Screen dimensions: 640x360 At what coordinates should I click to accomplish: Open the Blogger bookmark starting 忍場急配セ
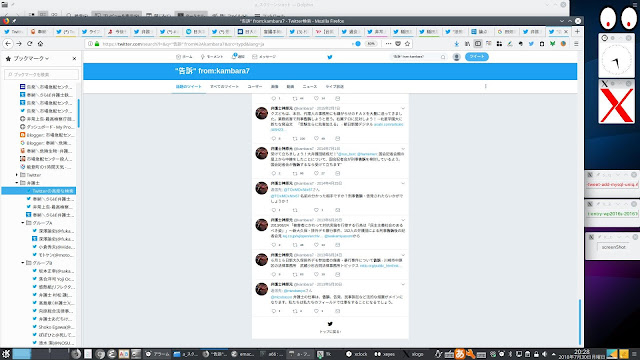(48, 135)
